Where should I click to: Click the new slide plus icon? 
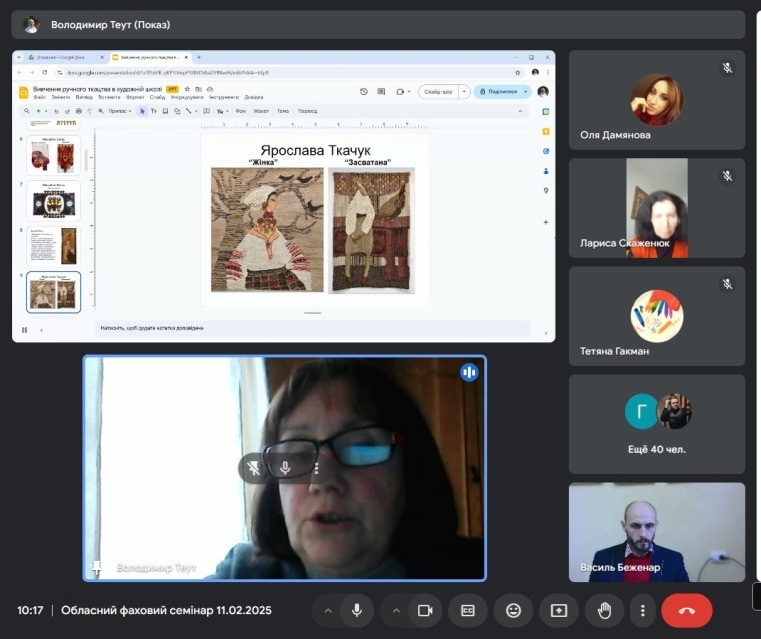(x=38, y=111)
